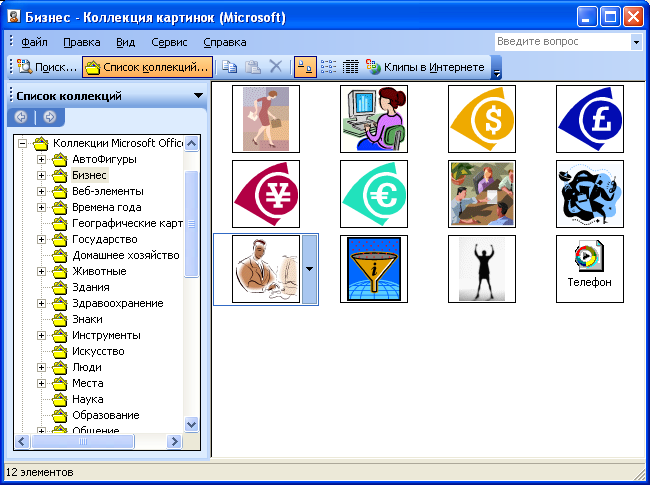Click tree scrollbar down arrow
Screen dimensions: 650x485
coord(192,424)
